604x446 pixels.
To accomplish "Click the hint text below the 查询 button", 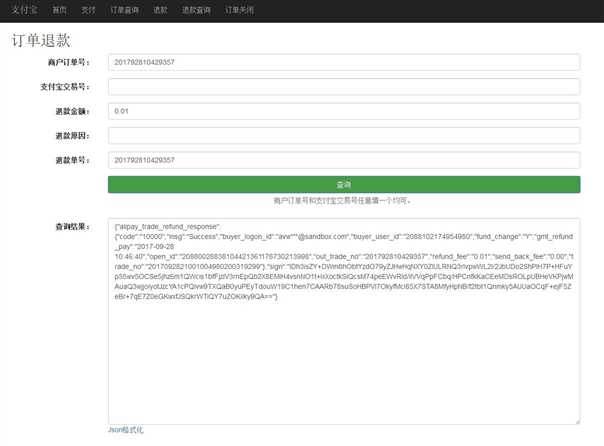I will pos(342,200).
